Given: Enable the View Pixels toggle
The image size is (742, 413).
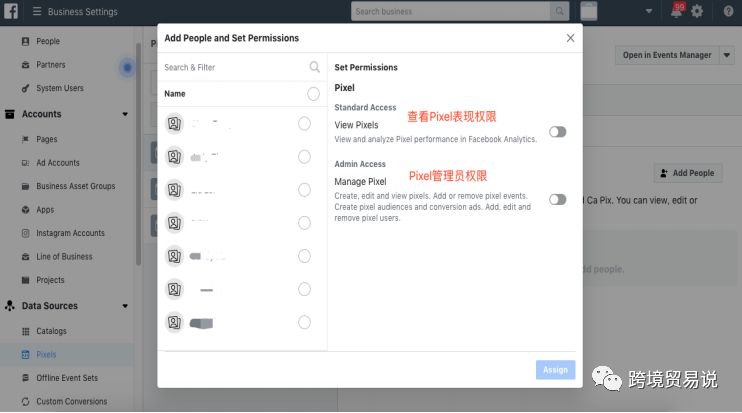Looking at the screenshot, I should (557, 132).
